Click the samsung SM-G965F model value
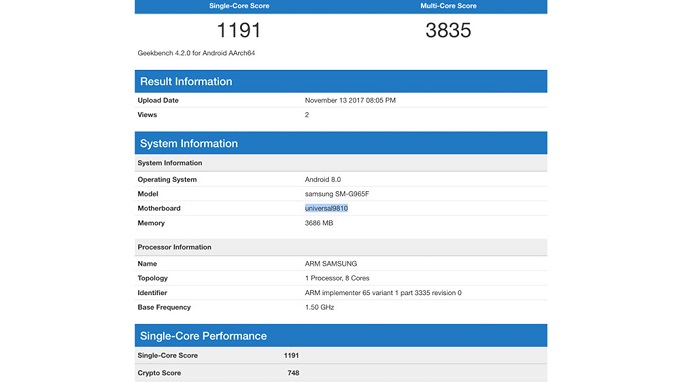 click(337, 194)
